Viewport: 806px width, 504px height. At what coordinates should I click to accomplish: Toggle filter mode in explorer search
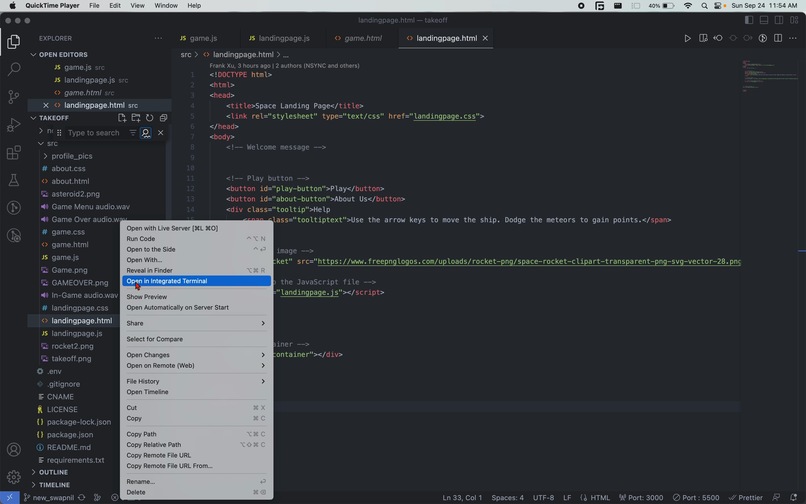click(133, 133)
